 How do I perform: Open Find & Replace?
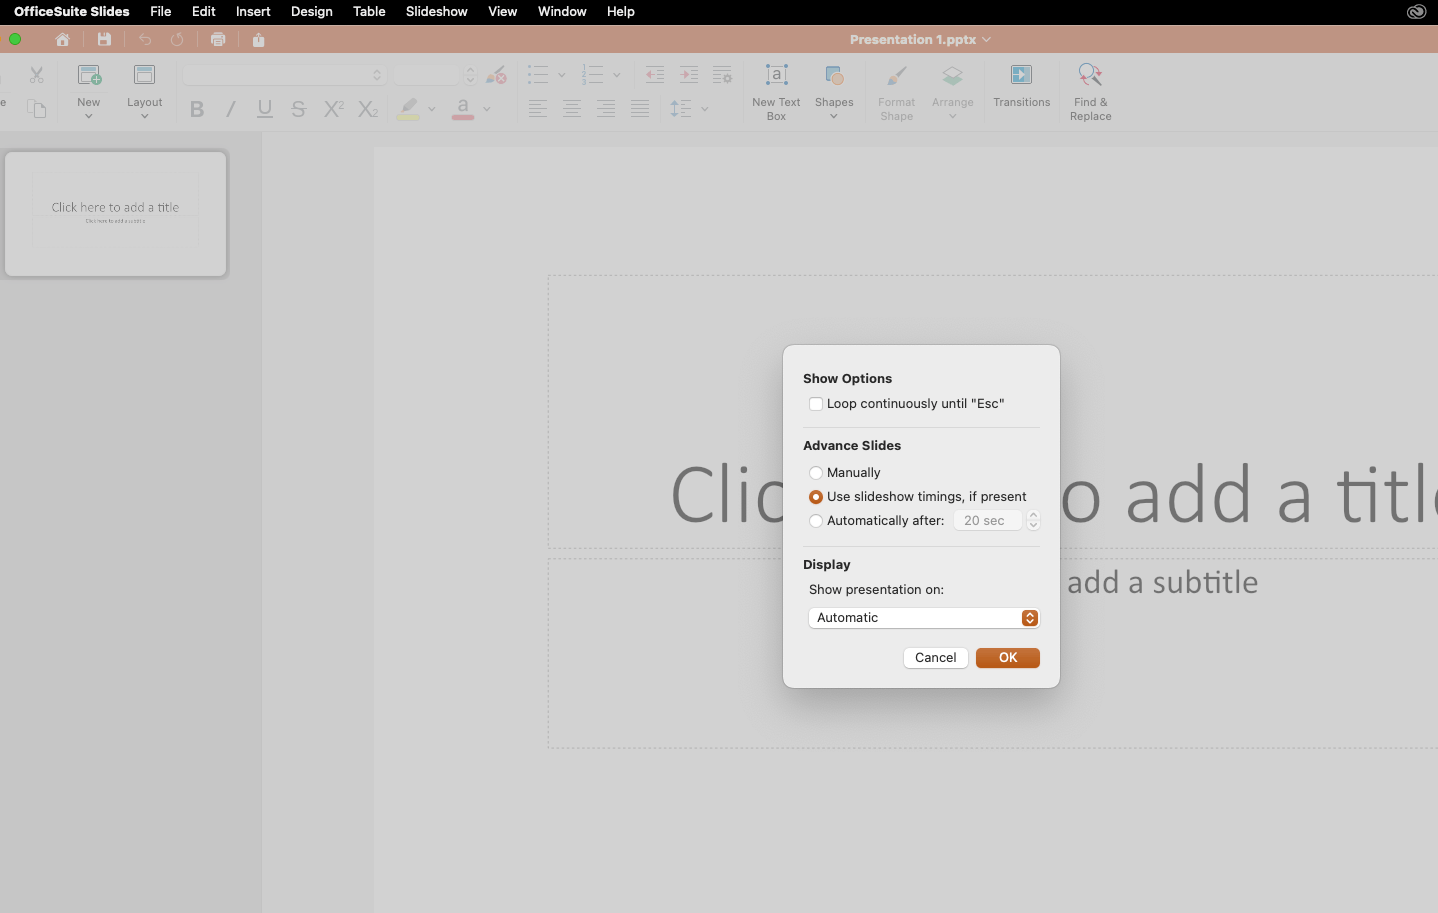click(x=1089, y=90)
